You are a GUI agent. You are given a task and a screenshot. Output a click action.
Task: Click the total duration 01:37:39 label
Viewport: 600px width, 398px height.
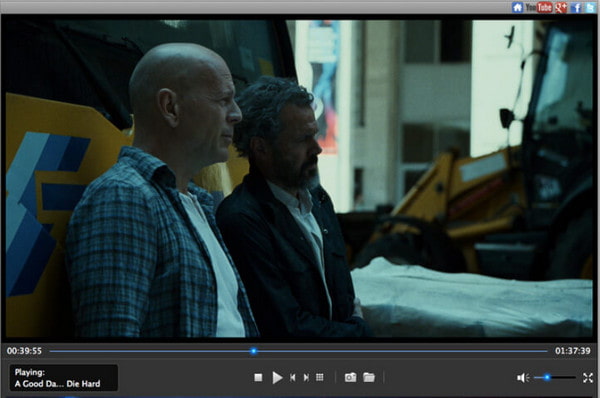pos(573,351)
